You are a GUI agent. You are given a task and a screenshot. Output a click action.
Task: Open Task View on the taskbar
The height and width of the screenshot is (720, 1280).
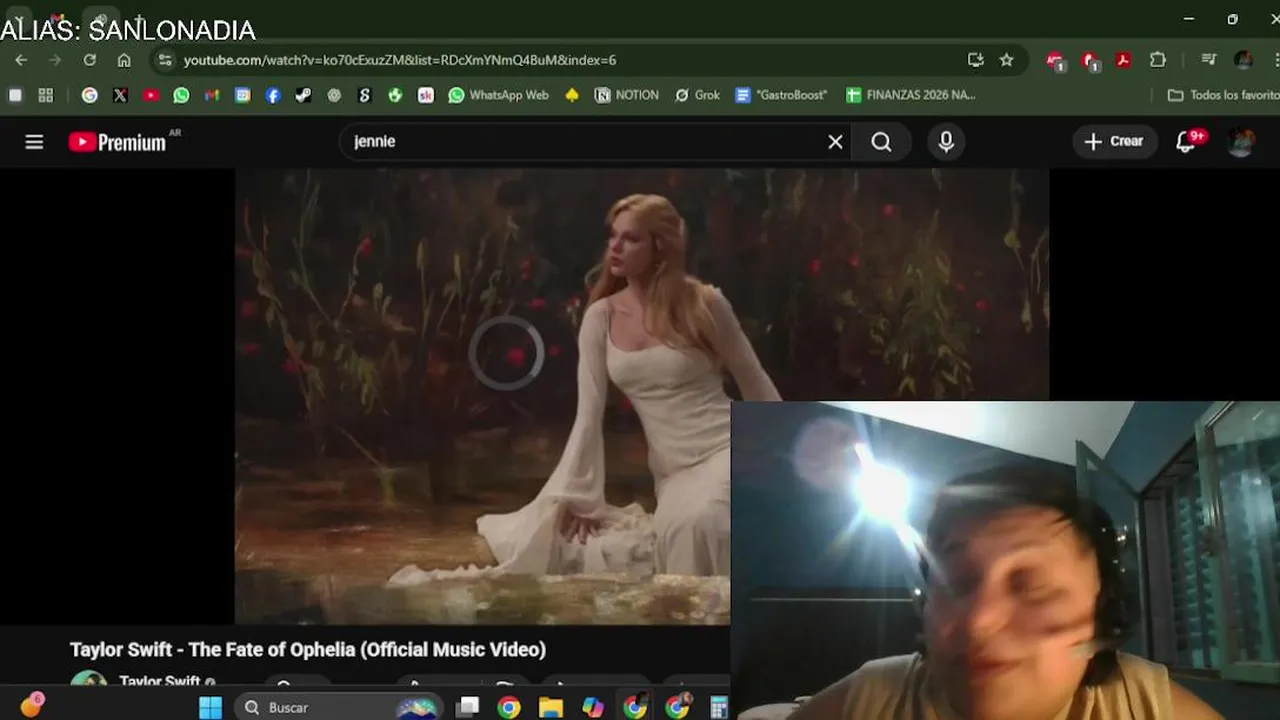pos(467,707)
